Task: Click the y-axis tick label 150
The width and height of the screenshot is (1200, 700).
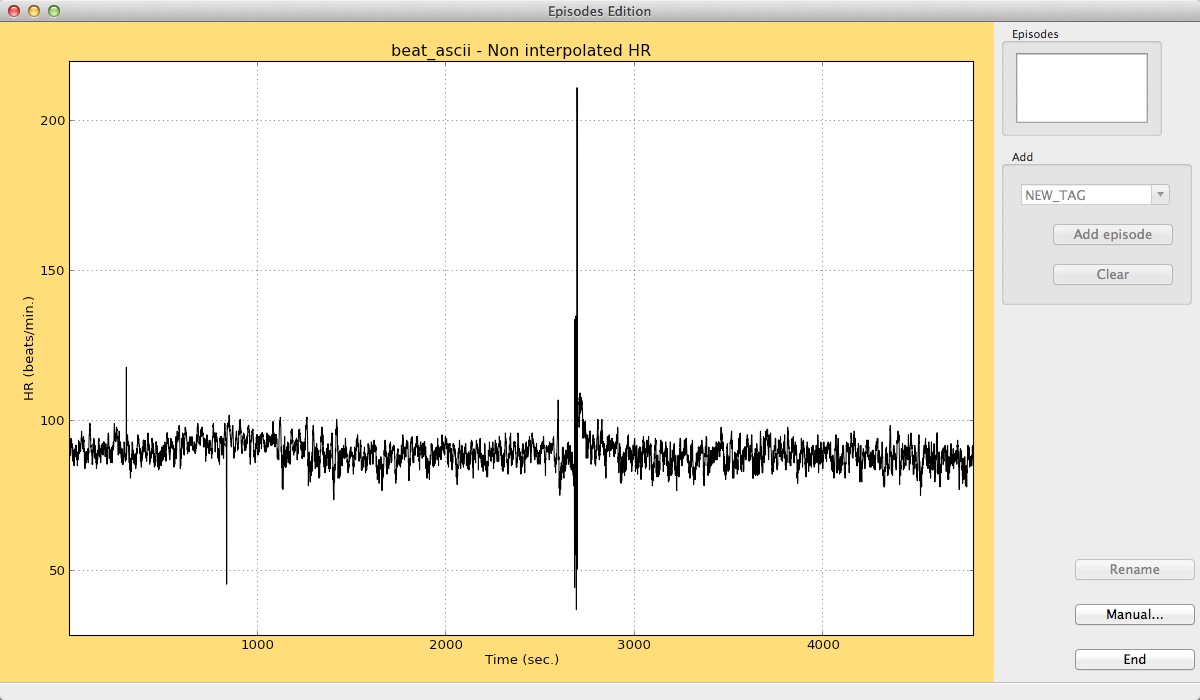Action: 50,271
